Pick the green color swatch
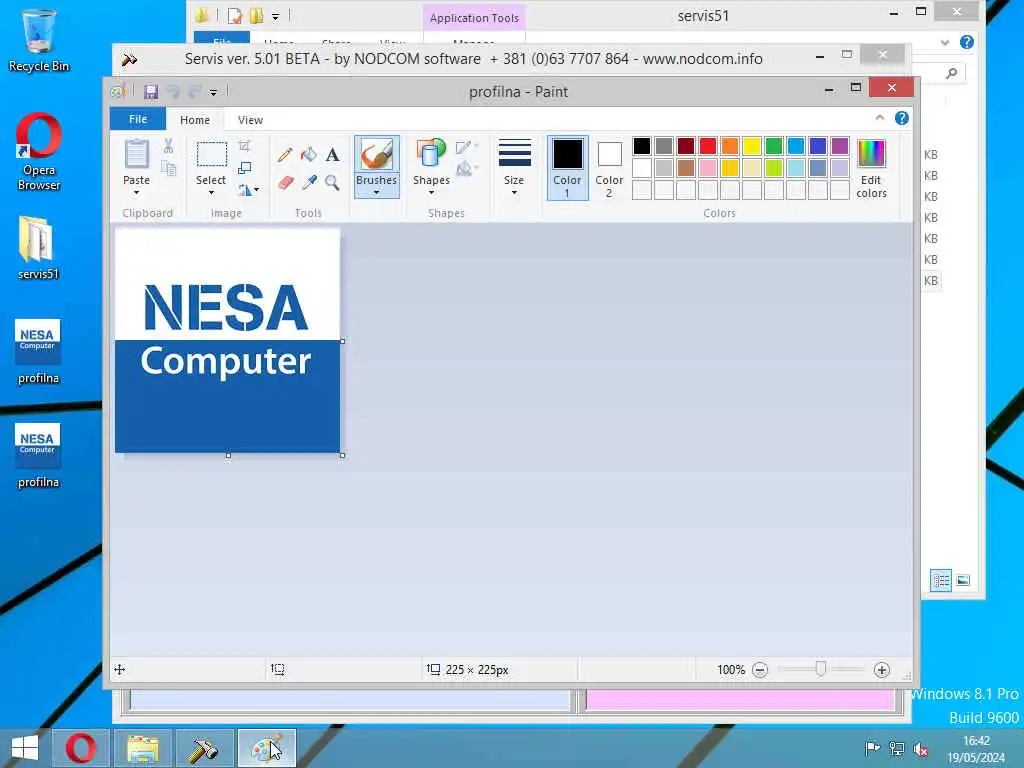Image resolution: width=1024 pixels, height=768 pixels. (x=773, y=146)
